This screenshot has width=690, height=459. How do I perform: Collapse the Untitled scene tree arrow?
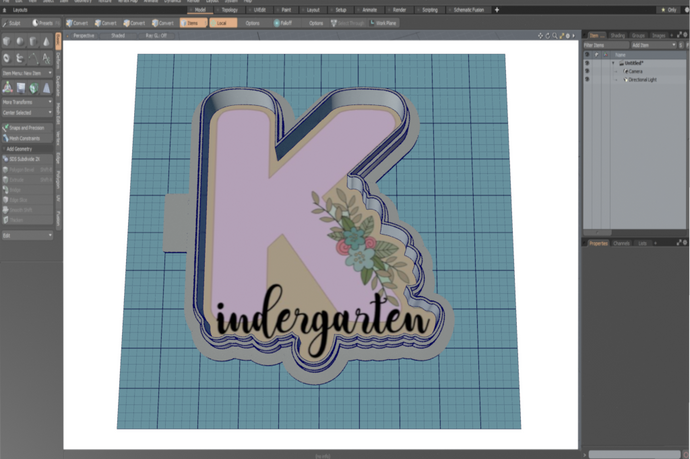coord(613,63)
